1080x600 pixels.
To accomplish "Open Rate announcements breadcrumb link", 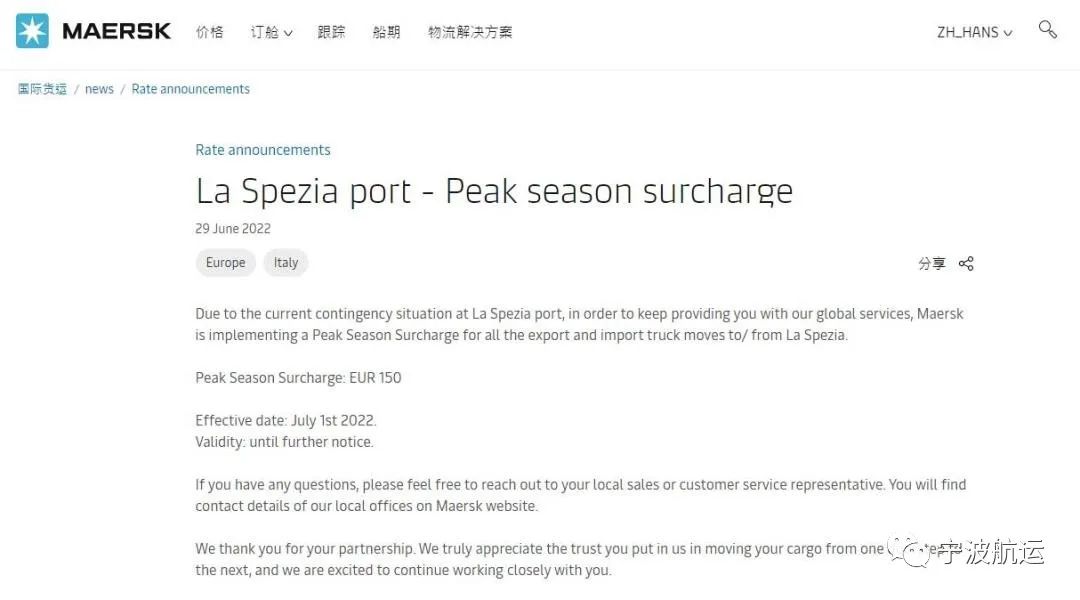I will coord(191,89).
